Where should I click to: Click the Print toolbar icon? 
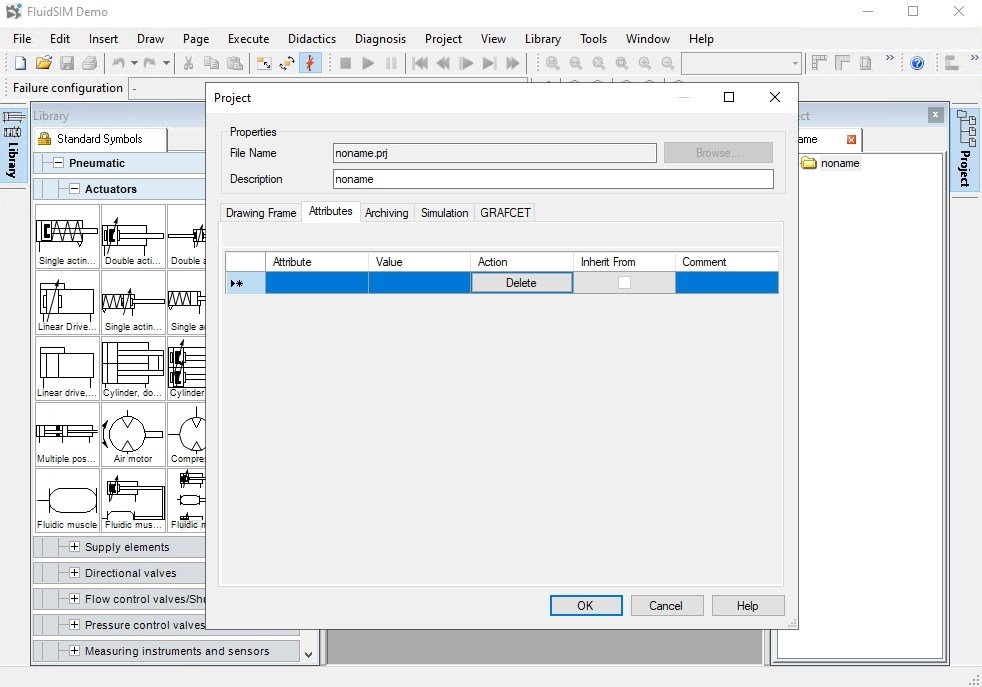tap(90, 63)
